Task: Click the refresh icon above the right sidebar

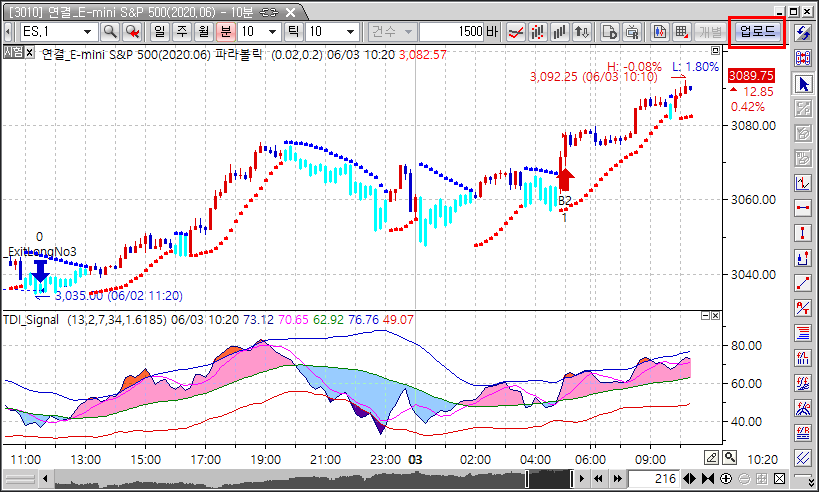Action: pos(802,32)
